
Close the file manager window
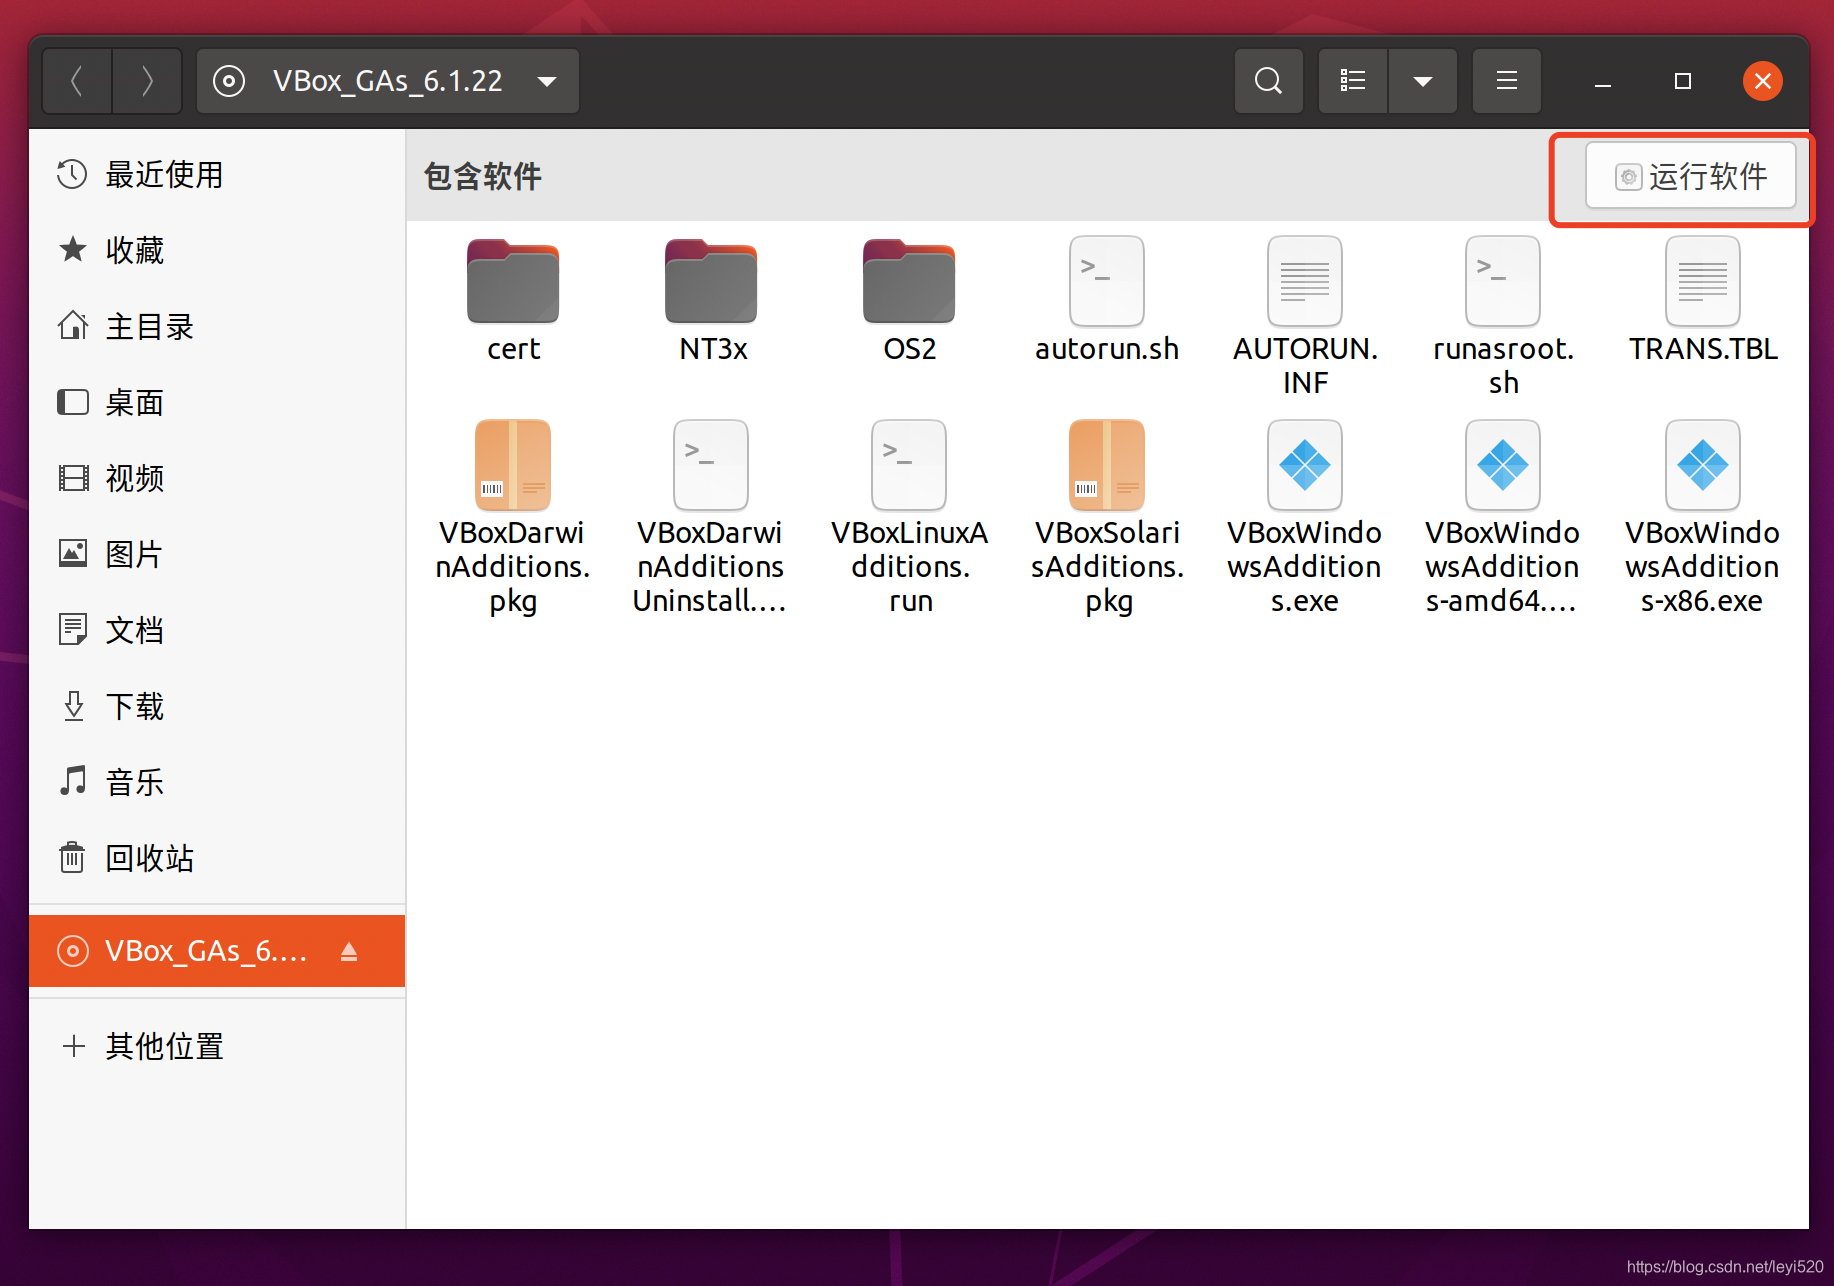[x=1763, y=81]
